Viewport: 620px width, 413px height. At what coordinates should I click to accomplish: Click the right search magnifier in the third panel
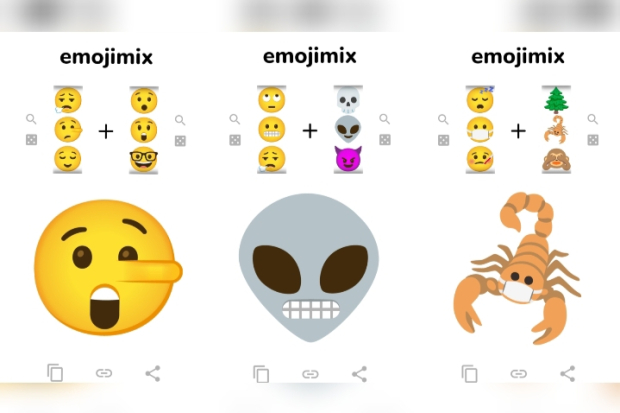pyautogui.click(x=592, y=119)
